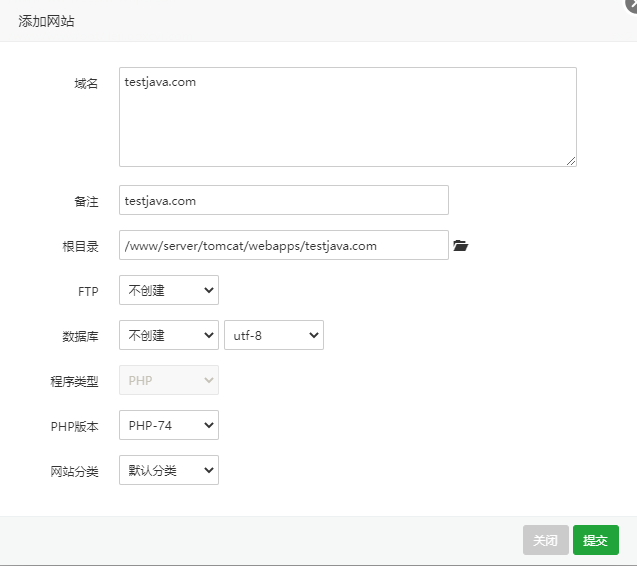The image size is (637, 566).
Task: Open folder browser icon beside root directory
Action: [x=460, y=245]
